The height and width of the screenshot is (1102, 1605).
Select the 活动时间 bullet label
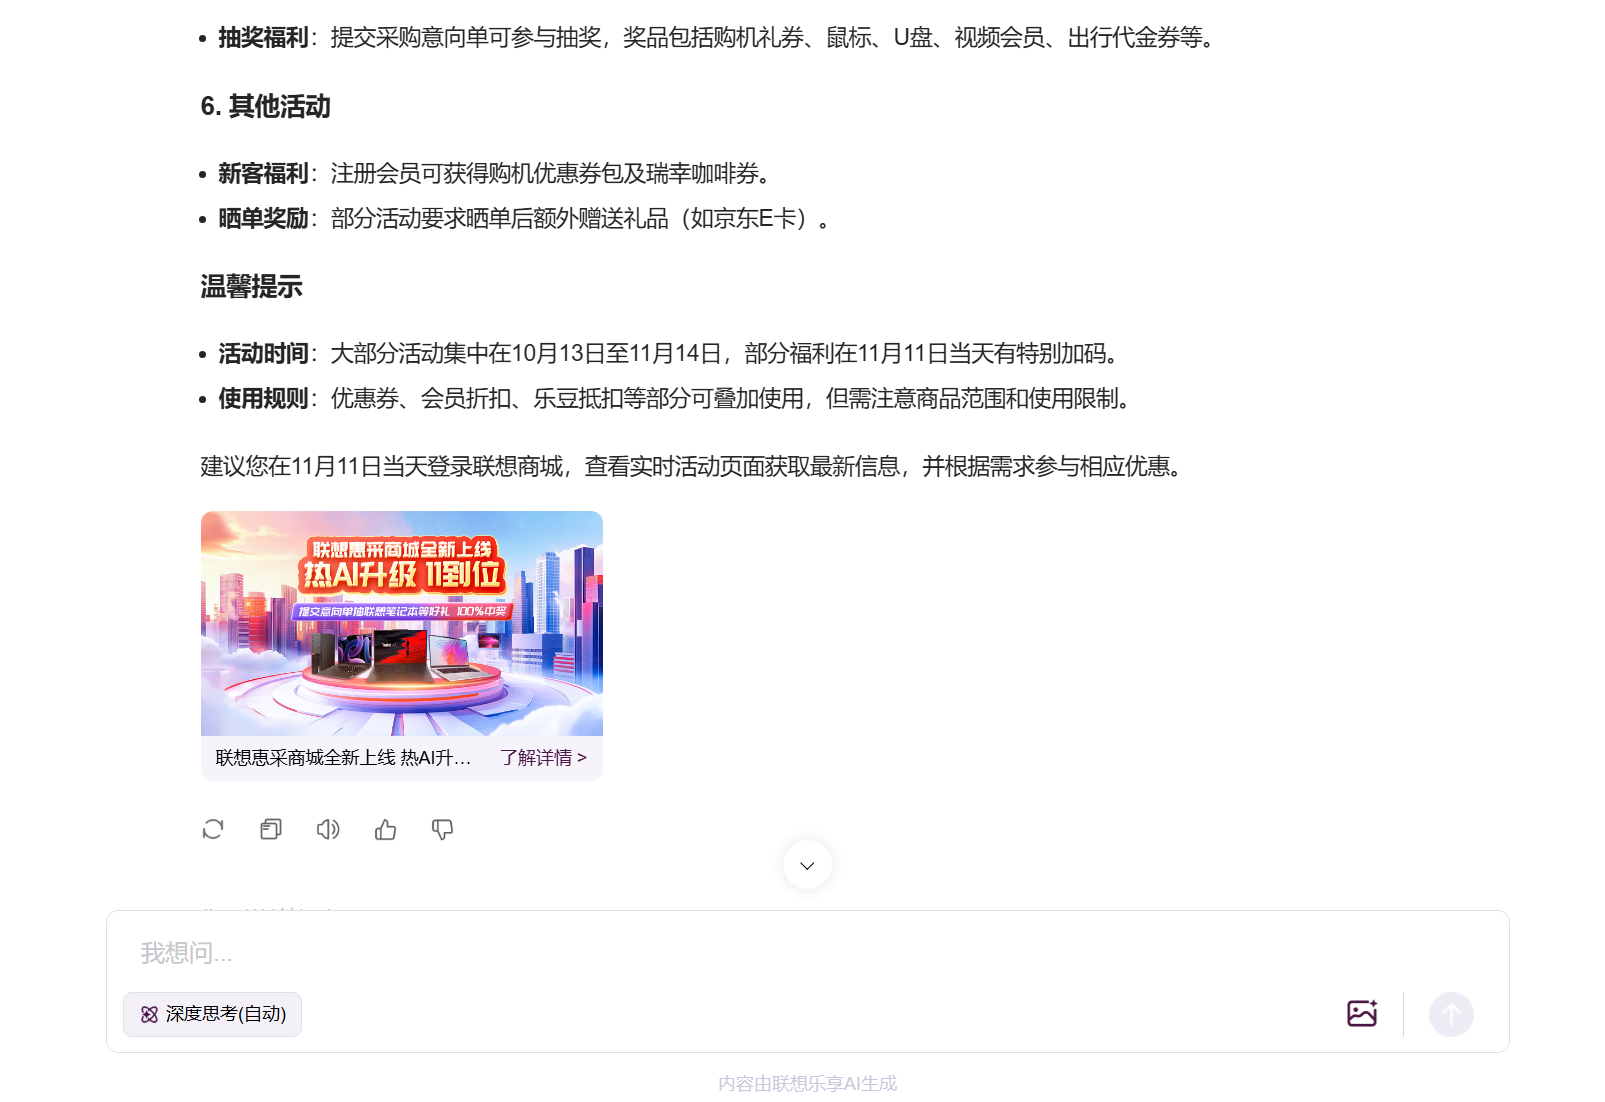[263, 354]
